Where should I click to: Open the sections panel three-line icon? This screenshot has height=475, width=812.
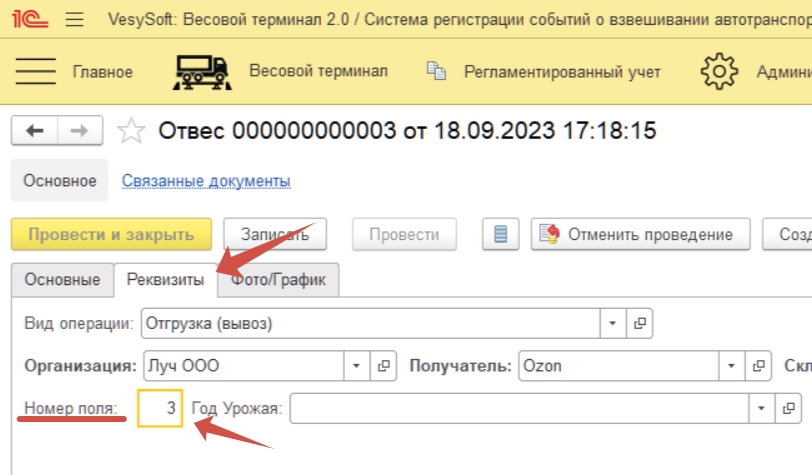coord(36,72)
